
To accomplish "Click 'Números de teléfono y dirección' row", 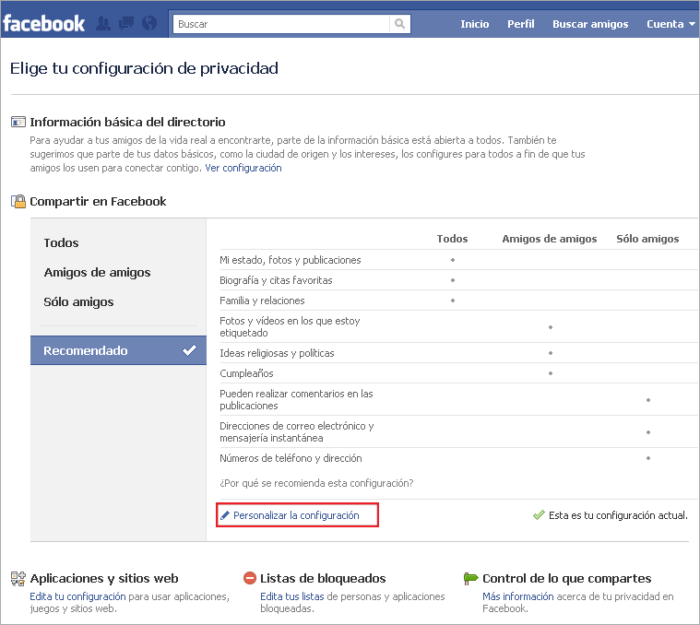I will pyautogui.click(x=458, y=458).
